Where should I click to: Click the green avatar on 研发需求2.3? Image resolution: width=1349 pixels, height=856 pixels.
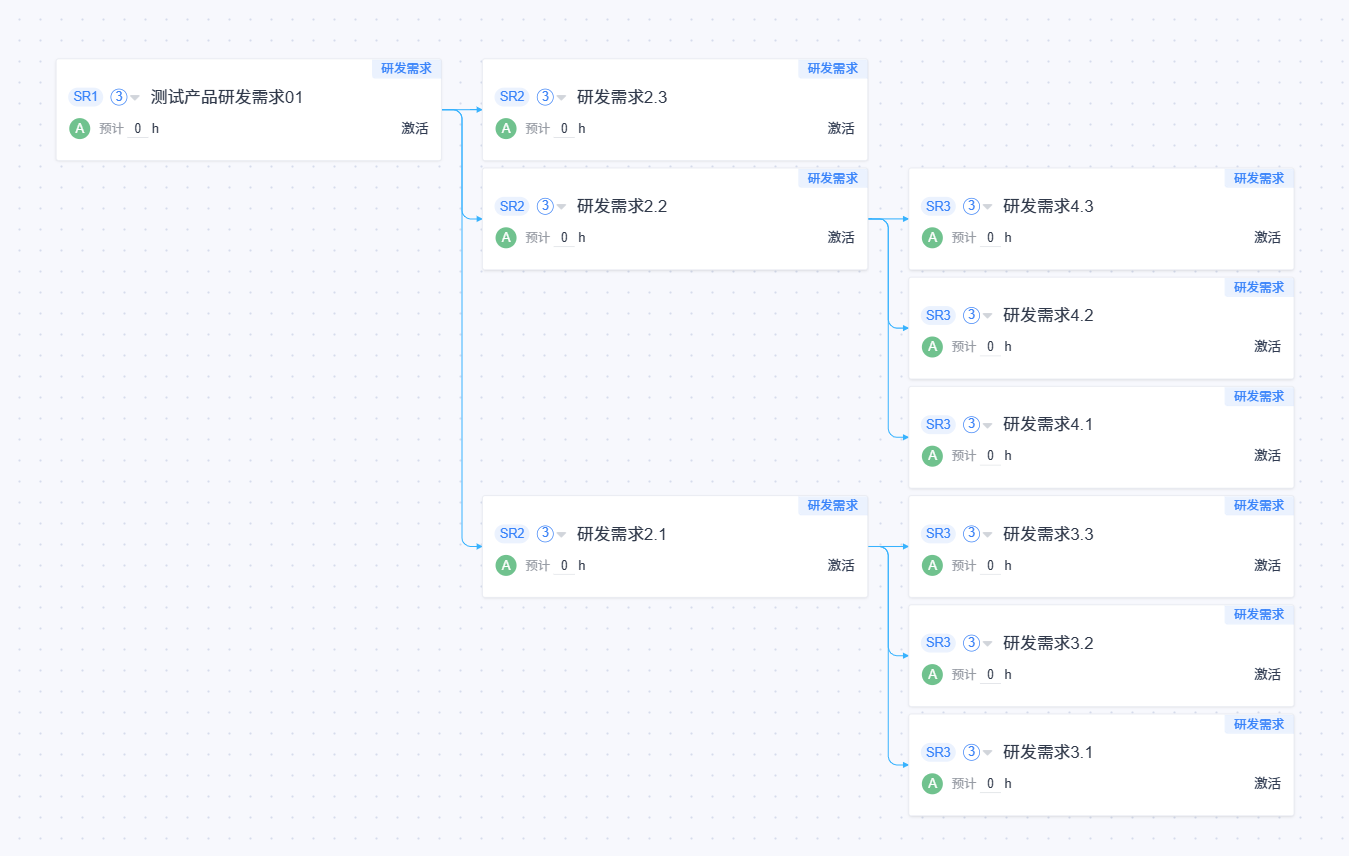[x=506, y=128]
